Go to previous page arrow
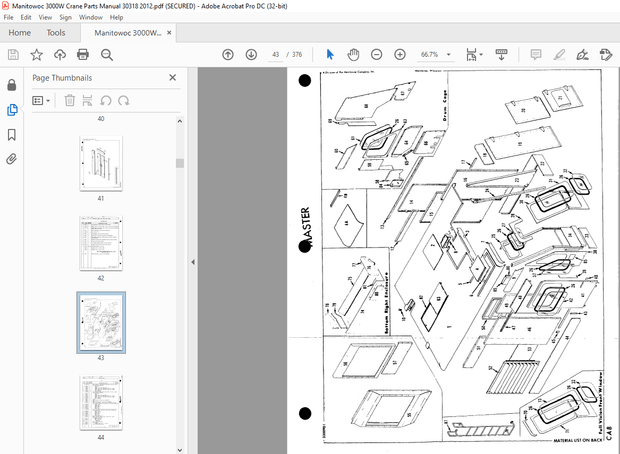620x454 pixels. point(228,54)
